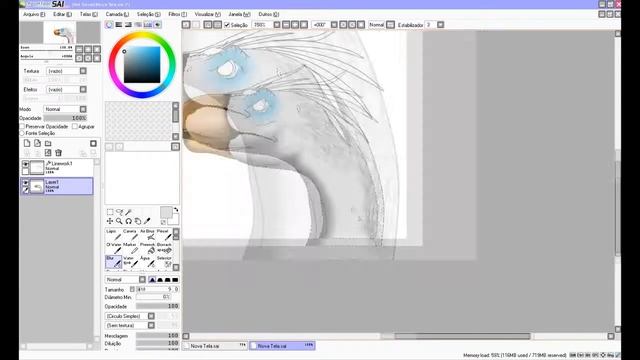Show the RGB slider panel icon
Screen dimensions: 640x360
119,25
